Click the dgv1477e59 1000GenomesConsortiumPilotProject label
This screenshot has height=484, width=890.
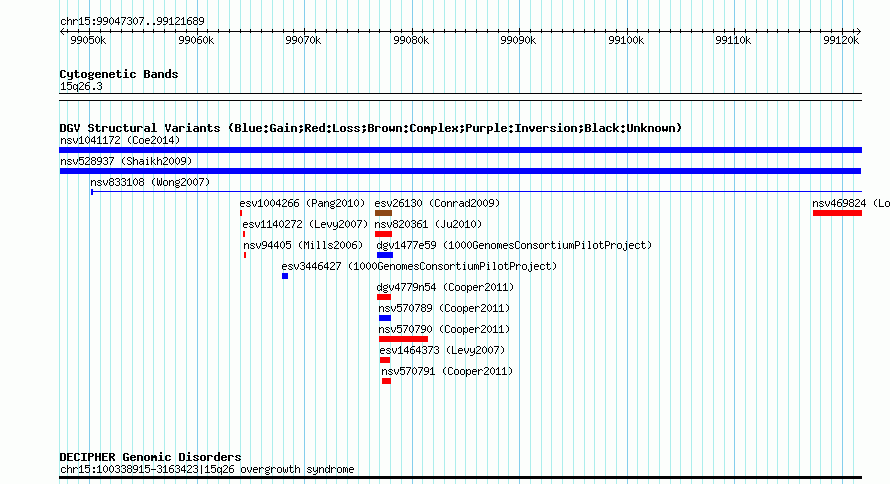pos(514,245)
